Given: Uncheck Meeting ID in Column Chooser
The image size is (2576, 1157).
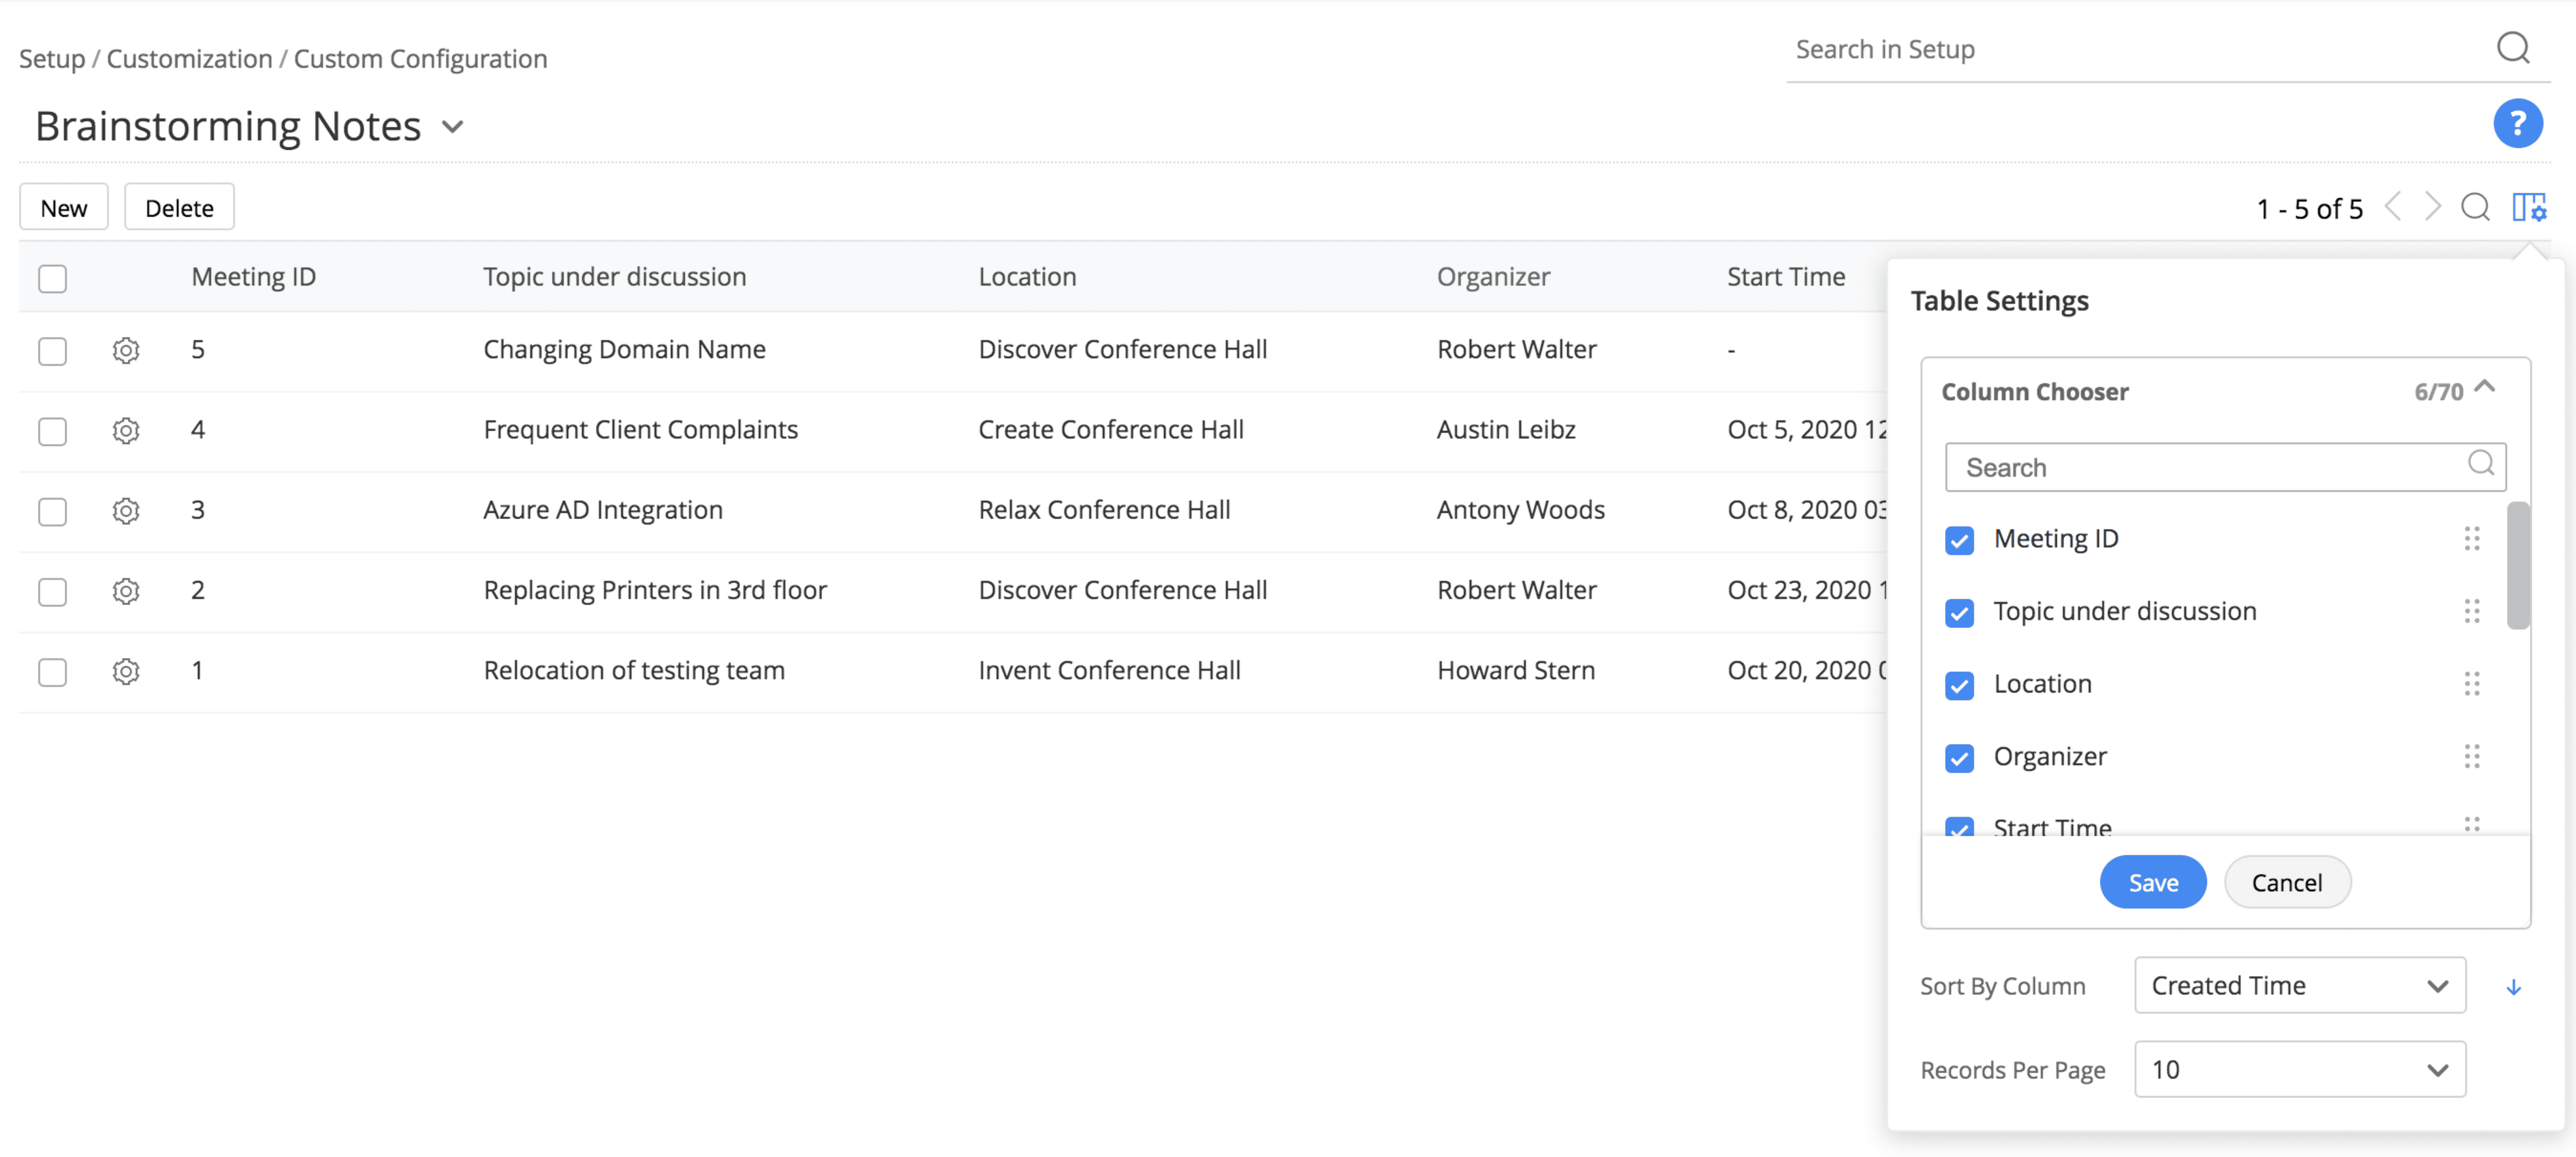Looking at the screenshot, I should pos(1959,540).
